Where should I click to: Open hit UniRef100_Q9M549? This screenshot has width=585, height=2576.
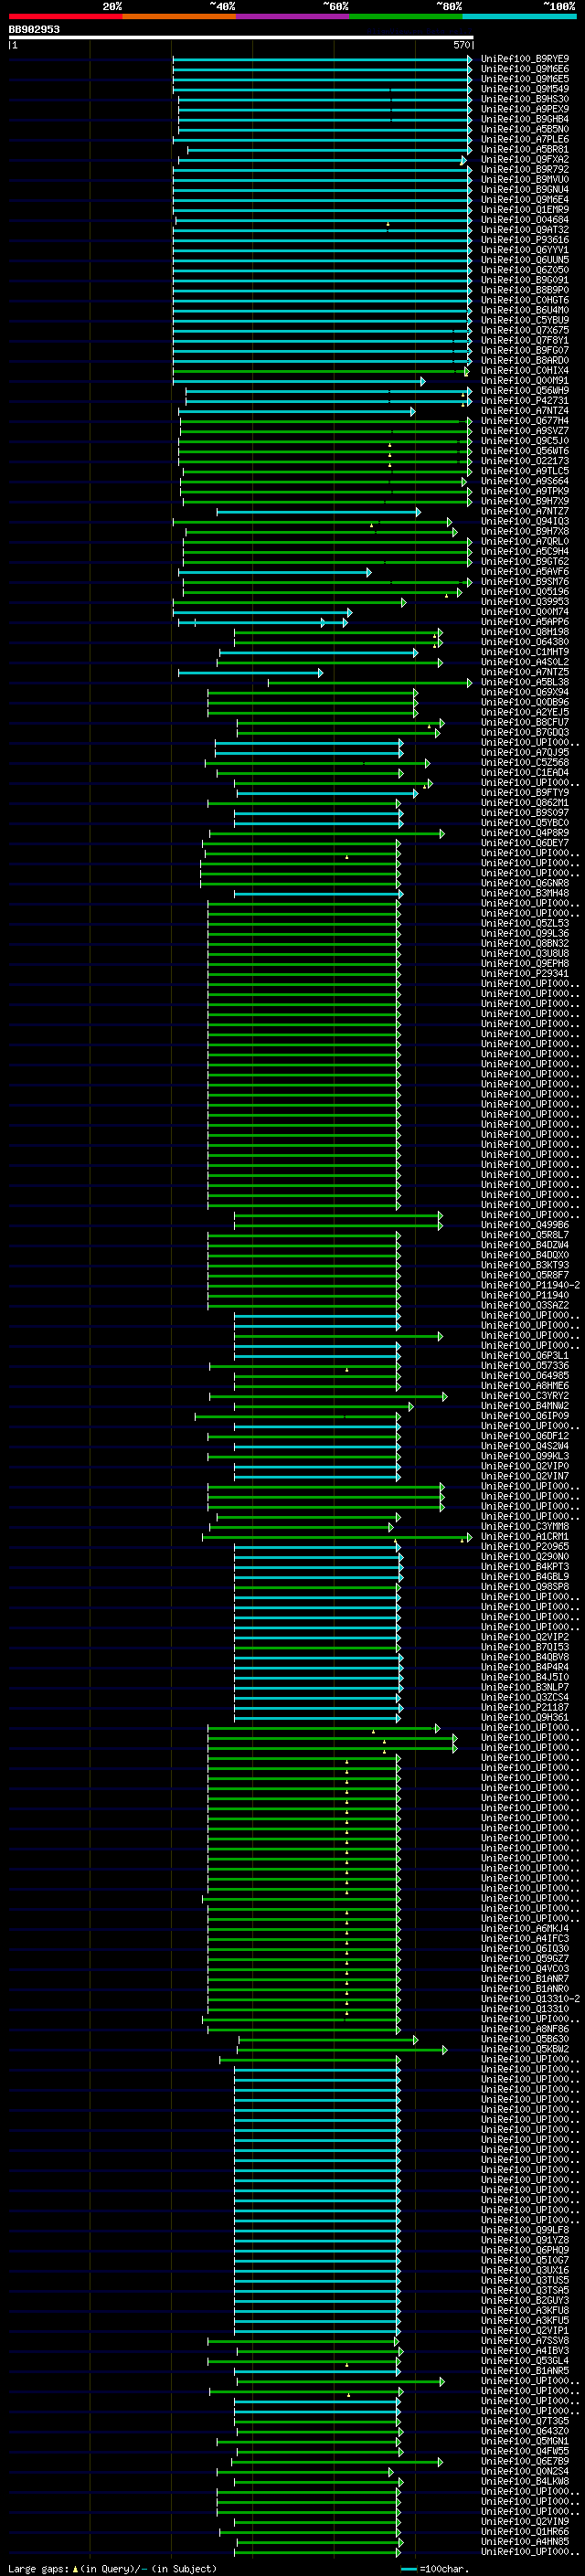[x=524, y=89]
